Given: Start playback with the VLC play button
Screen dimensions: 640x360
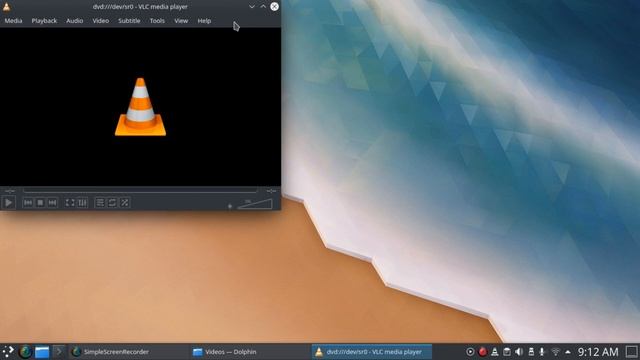Looking at the screenshot, I should (x=9, y=202).
